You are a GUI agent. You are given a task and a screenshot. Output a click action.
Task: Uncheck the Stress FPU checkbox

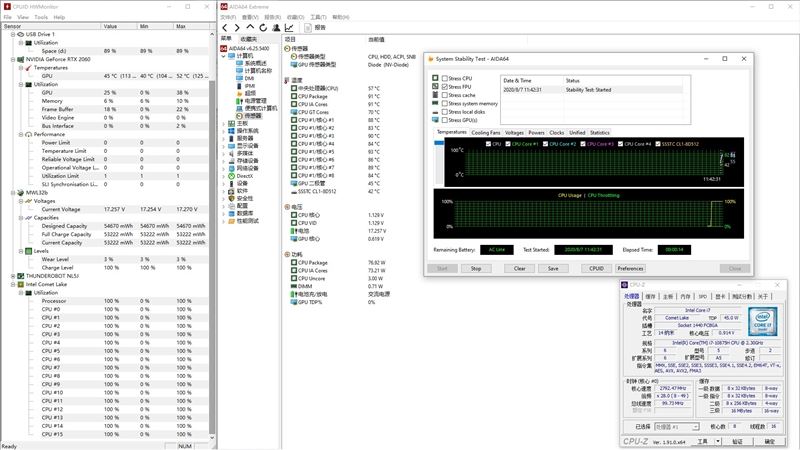444,87
